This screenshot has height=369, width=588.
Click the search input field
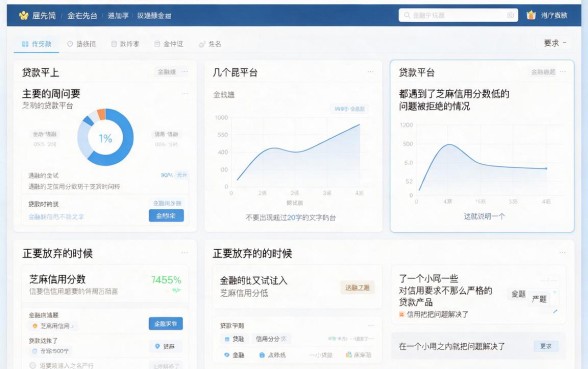[x=458, y=15]
